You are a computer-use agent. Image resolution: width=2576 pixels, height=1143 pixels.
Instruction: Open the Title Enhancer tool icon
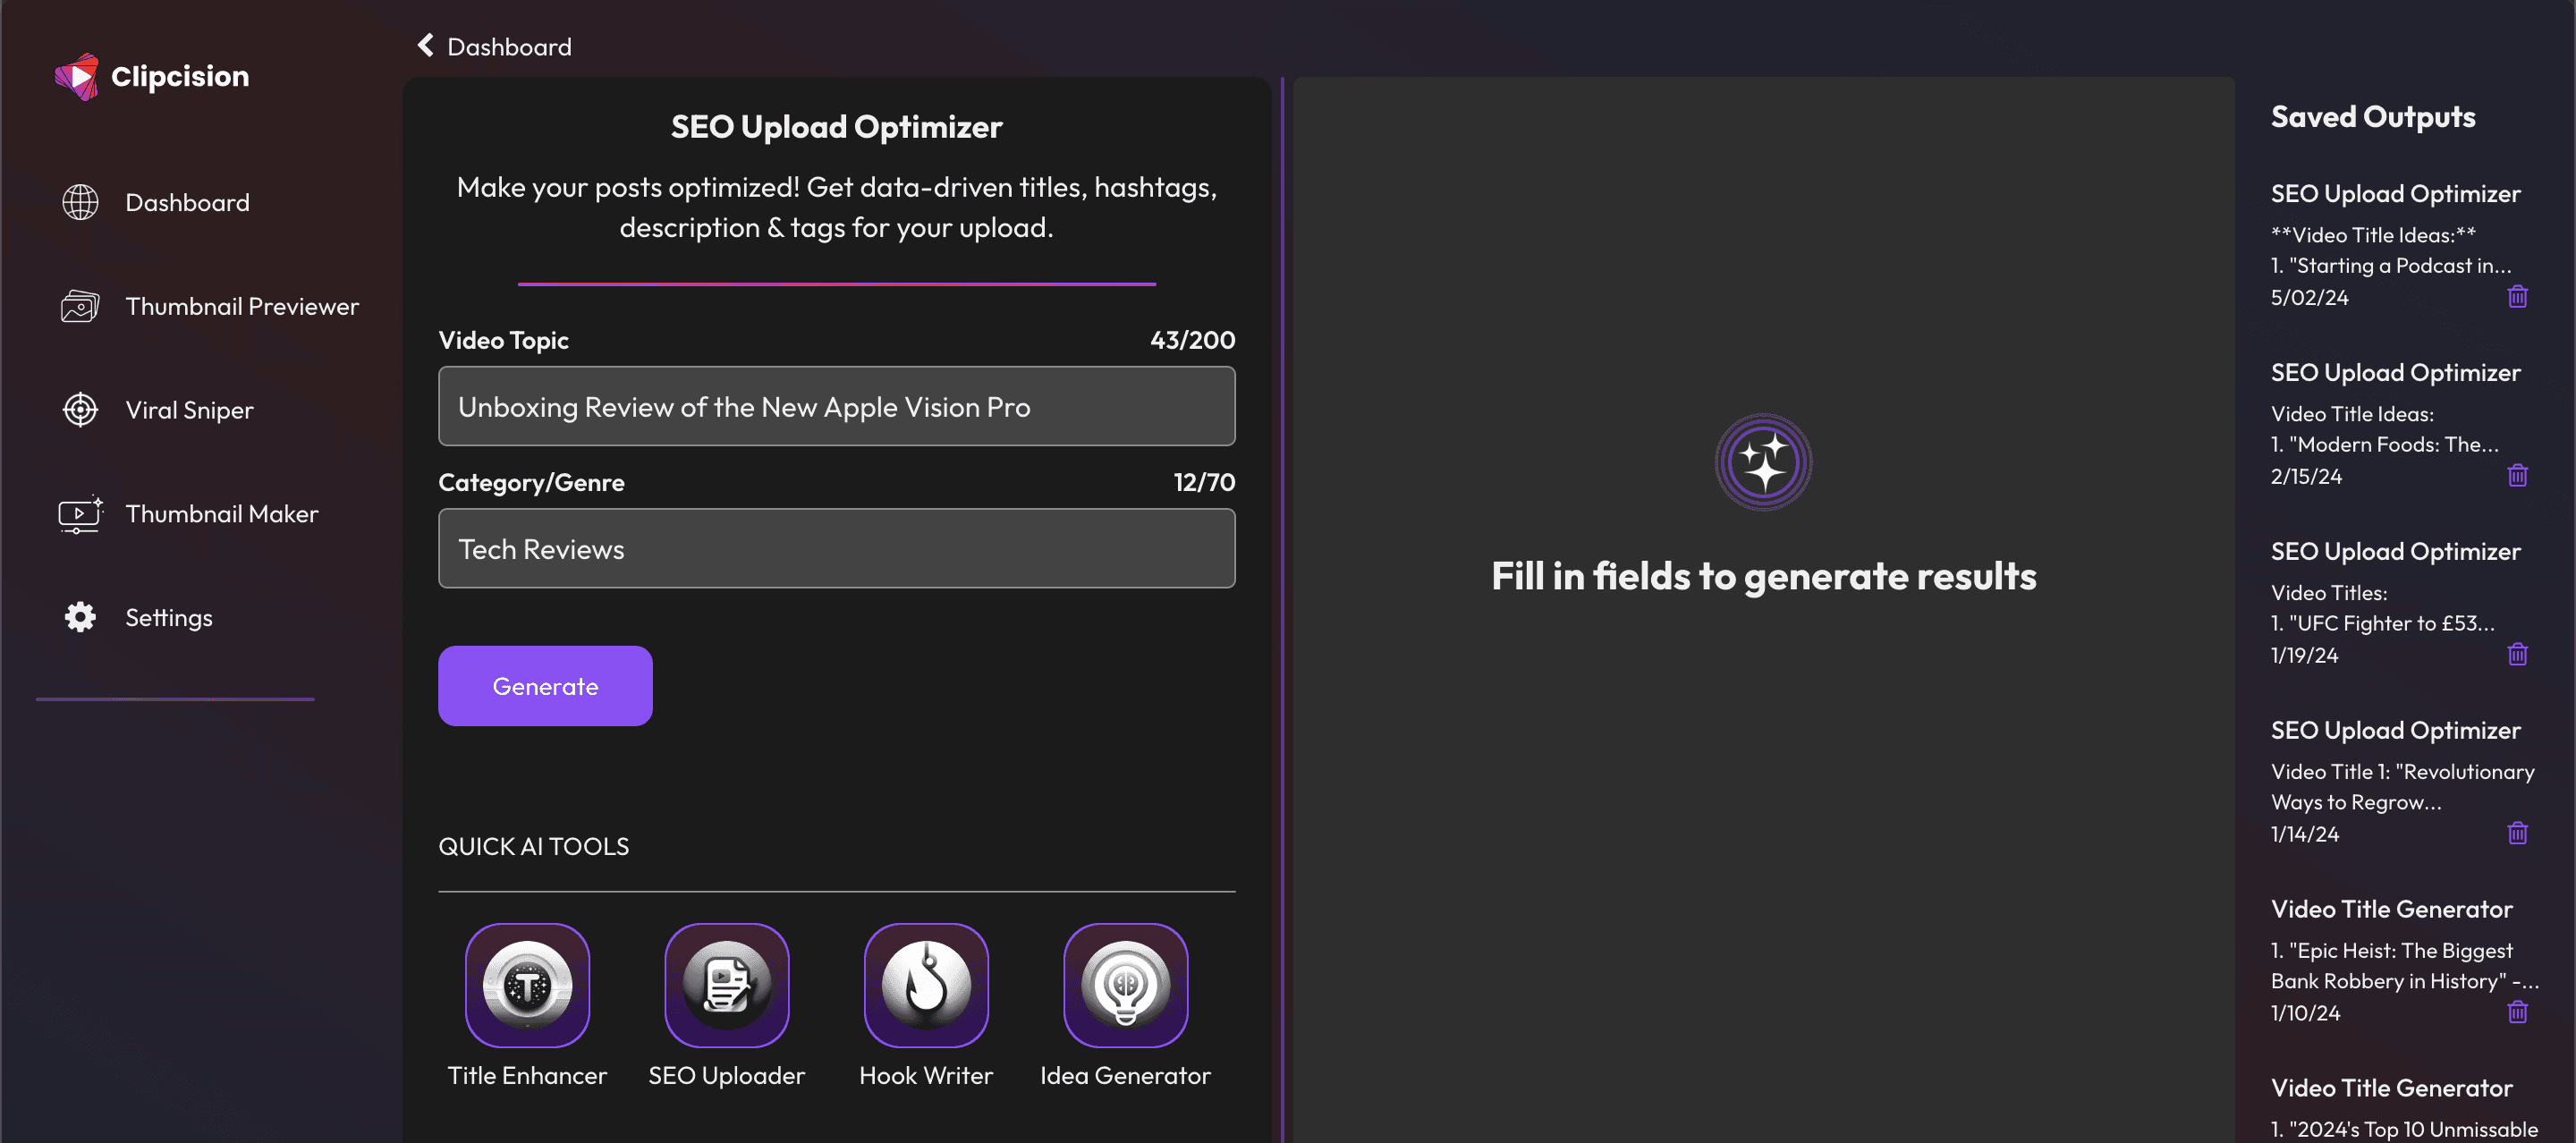tap(527, 985)
